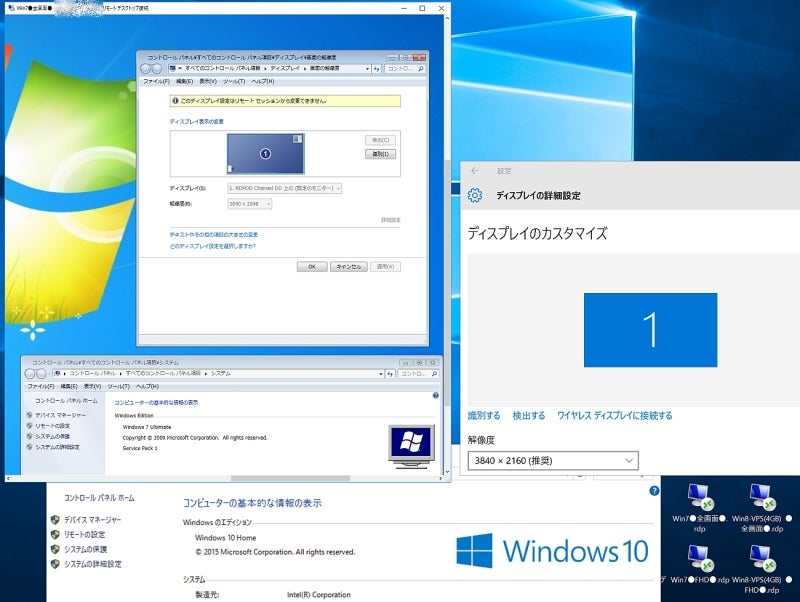This screenshot has width=800, height=602.
Task: Open コントロール パネル ホーム in Windows 10 System
Action: pyautogui.click(x=99, y=498)
